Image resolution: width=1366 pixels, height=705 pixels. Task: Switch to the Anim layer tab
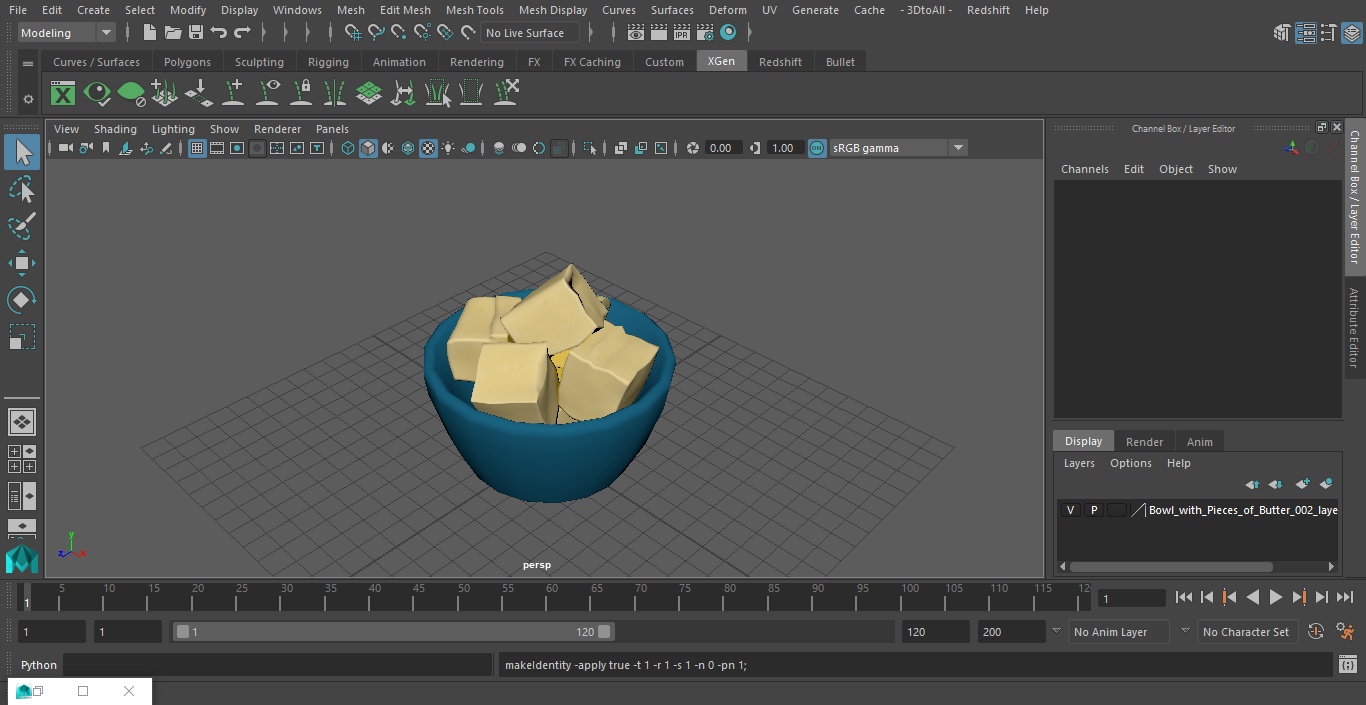1199,442
